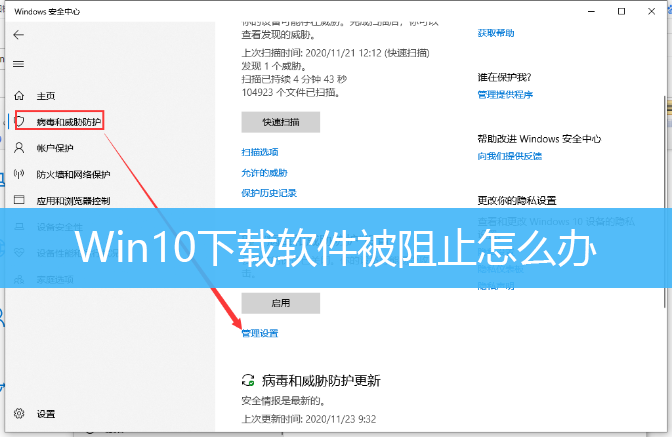Open the 设置 gear icon

pyautogui.click(x=18, y=413)
